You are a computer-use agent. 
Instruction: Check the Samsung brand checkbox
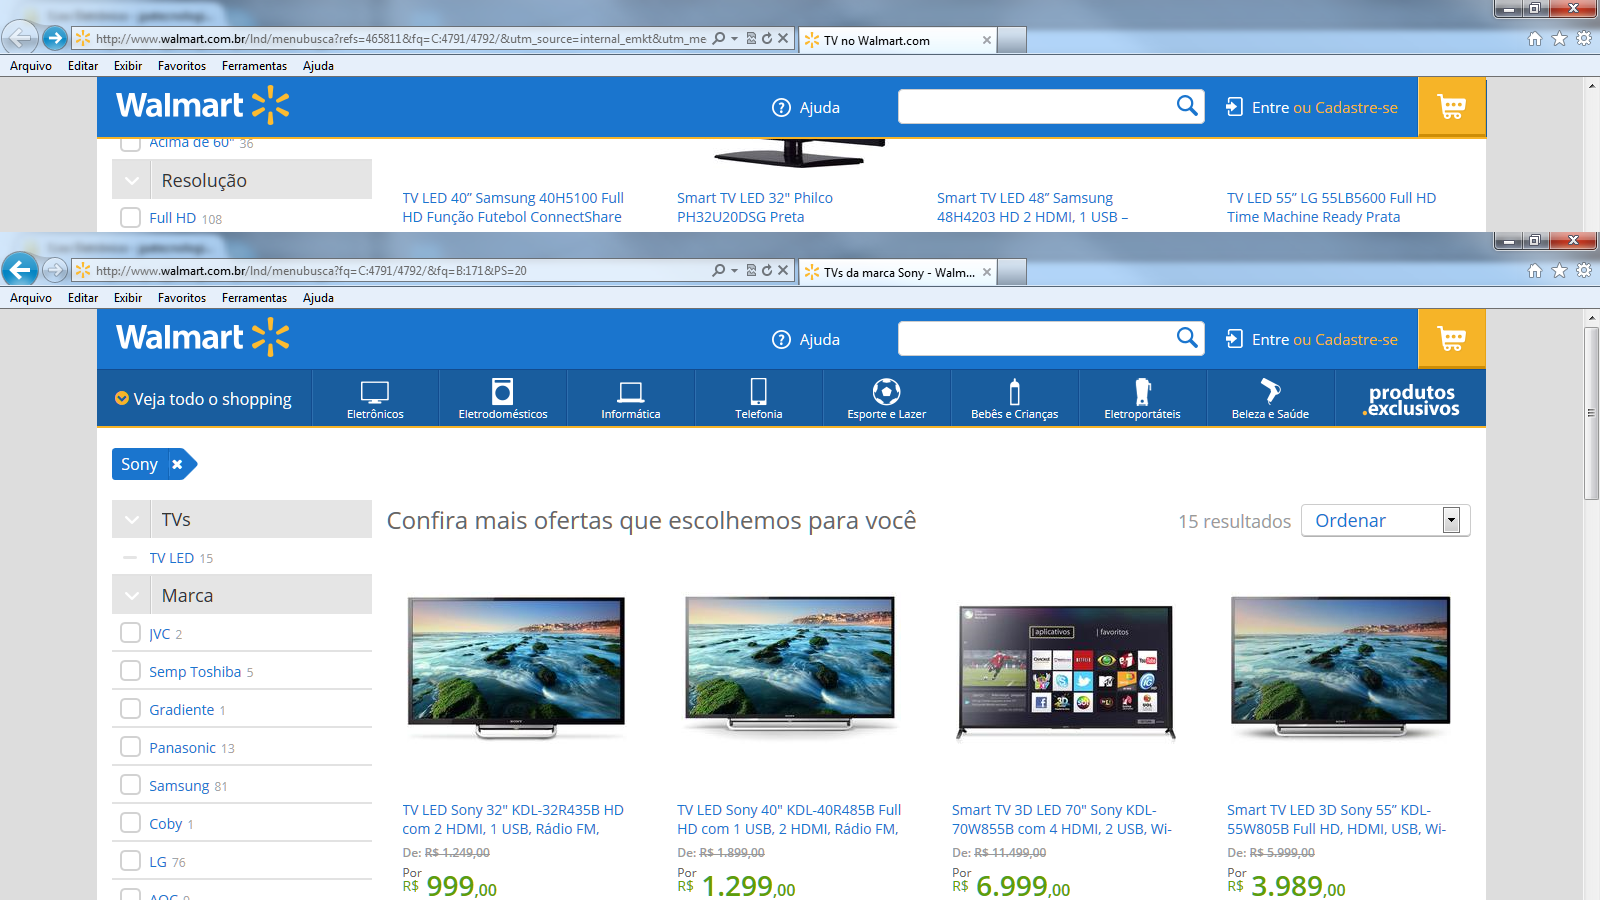click(x=130, y=785)
